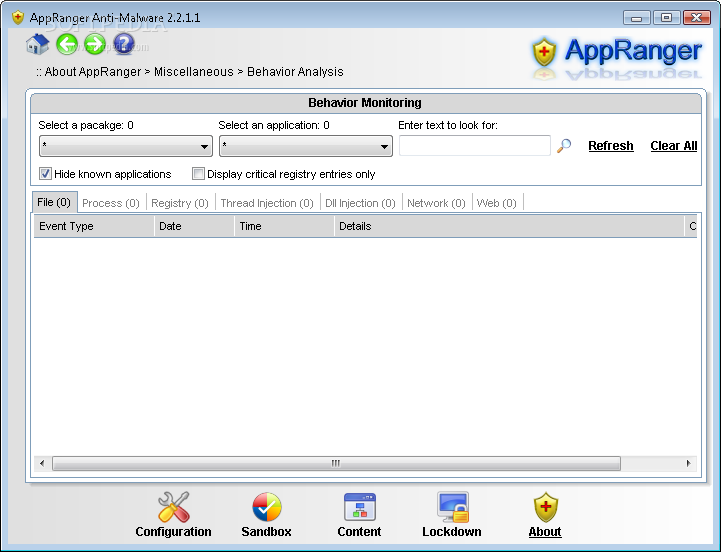Click the AppRanger logo in the header
Viewport: 721px width, 552px height.
(617, 52)
